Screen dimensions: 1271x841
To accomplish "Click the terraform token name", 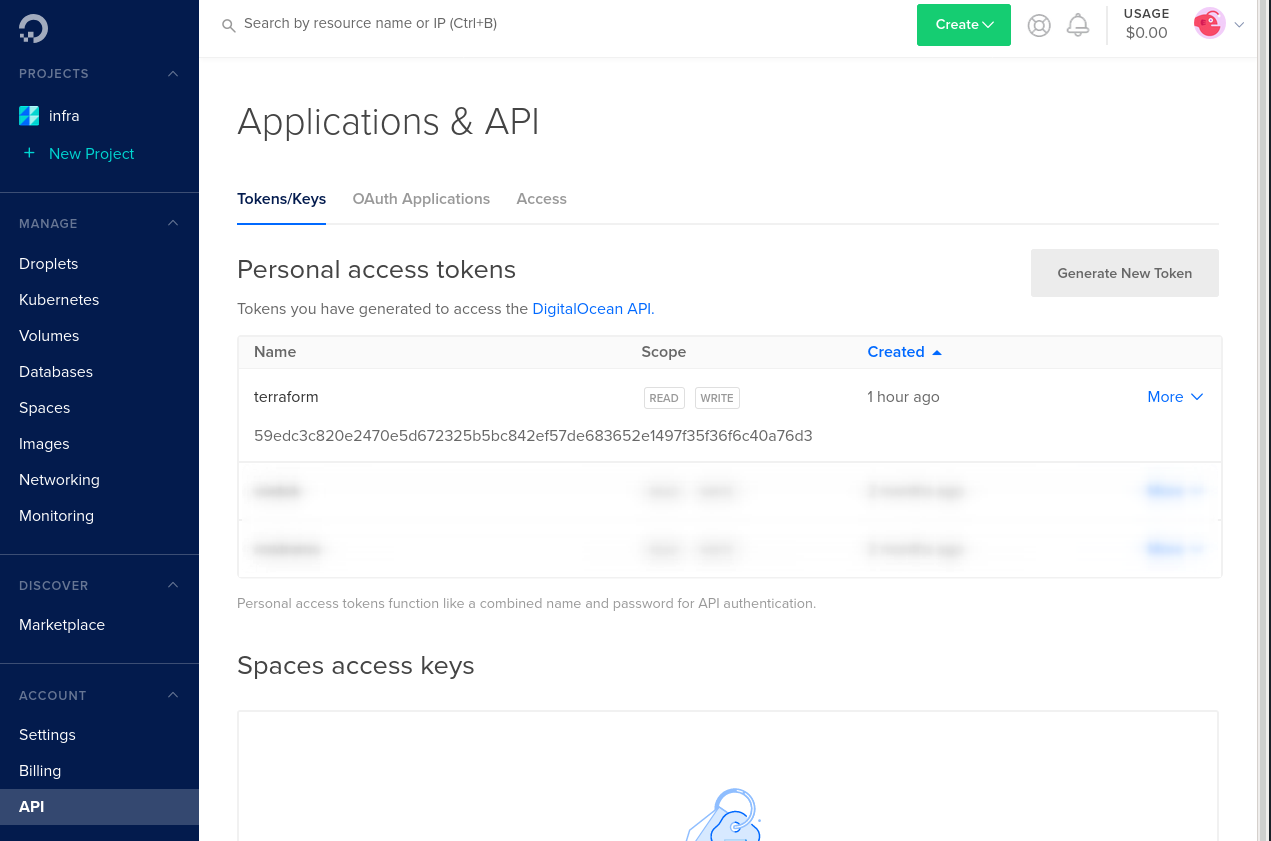I will 286,397.
